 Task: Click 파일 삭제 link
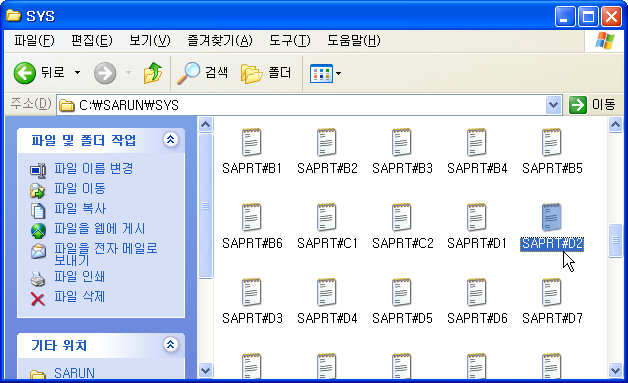pyautogui.click(x=80, y=296)
